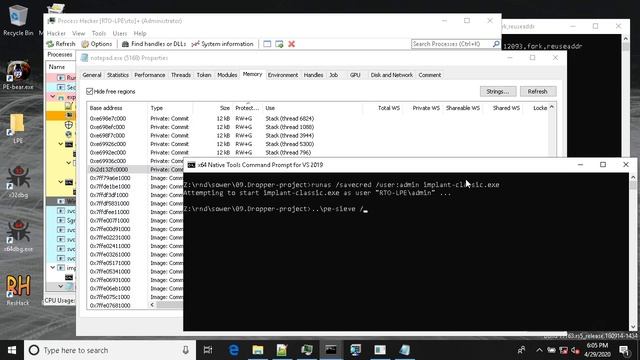Click the People icon in system tray
Viewport: 640px width, 360px height.
coord(521,350)
